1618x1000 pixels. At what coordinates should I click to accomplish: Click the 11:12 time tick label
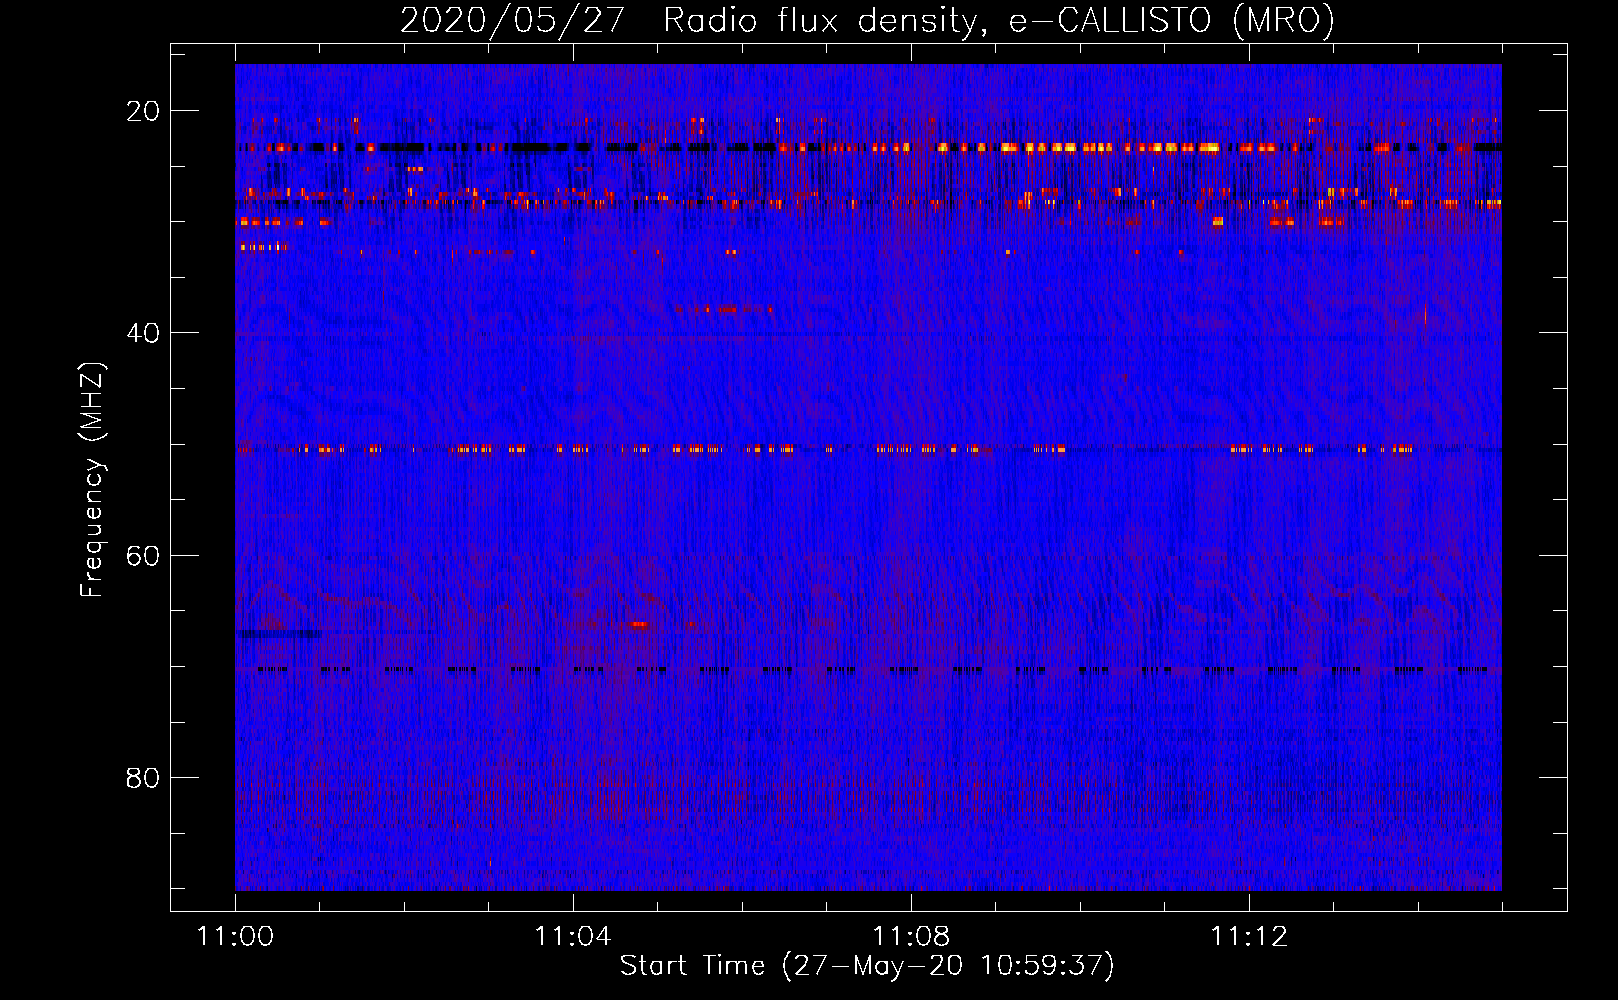click(1249, 937)
